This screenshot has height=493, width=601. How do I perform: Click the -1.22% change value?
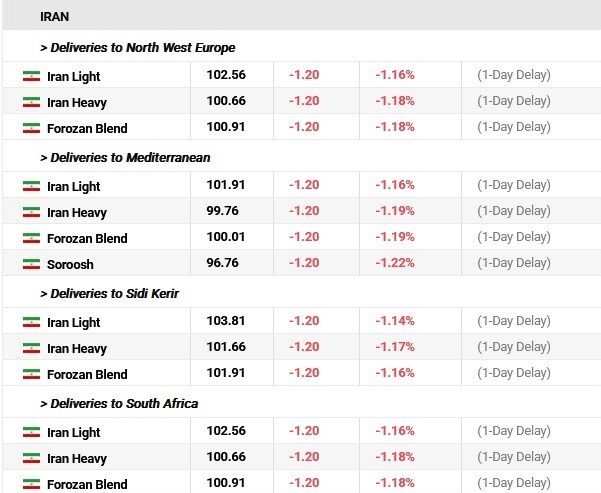[395, 263]
